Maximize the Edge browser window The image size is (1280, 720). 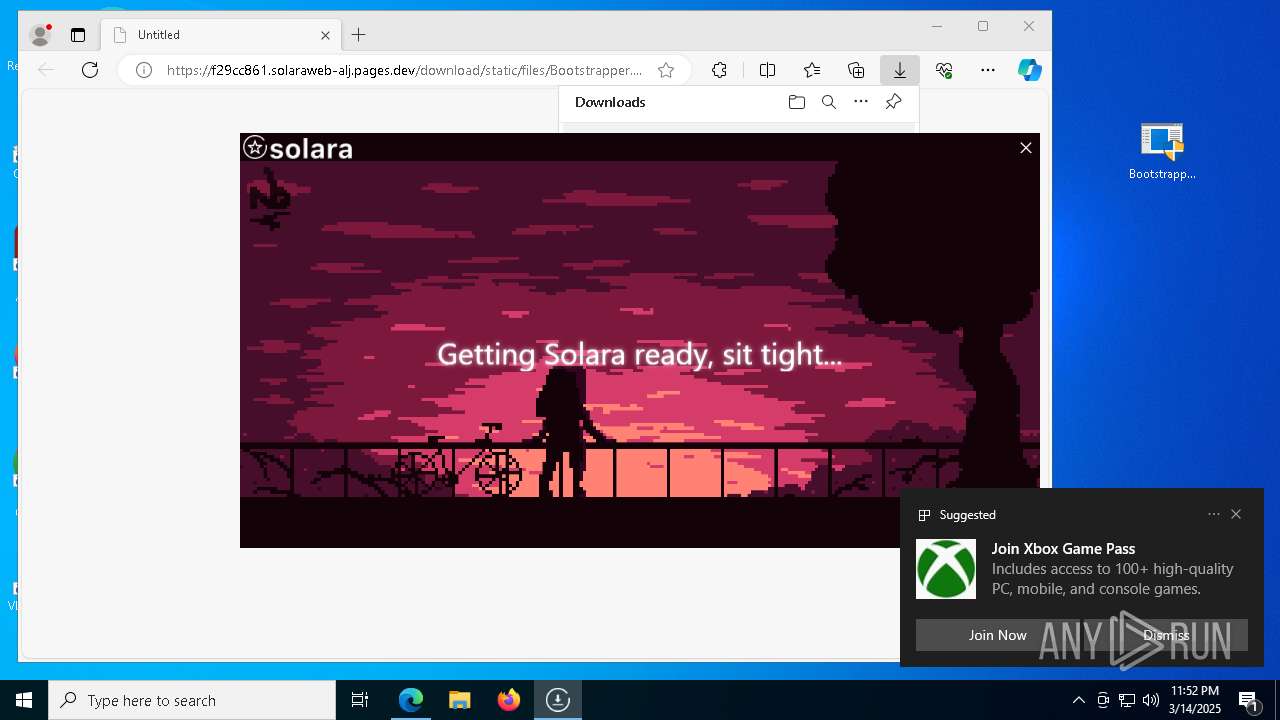click(983, 27)
